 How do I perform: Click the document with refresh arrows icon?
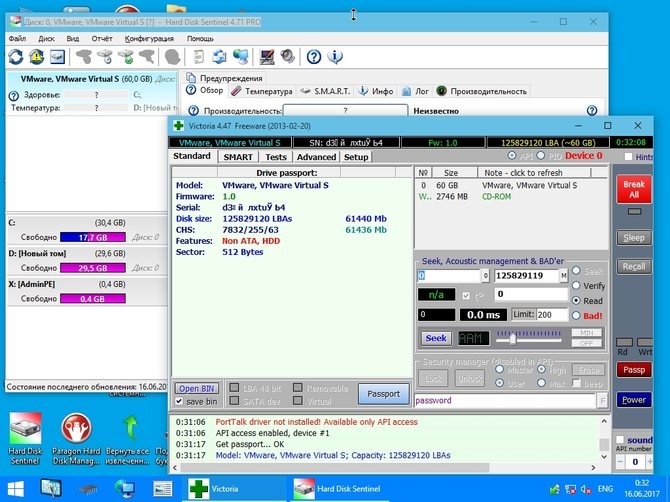click(219, 57)
